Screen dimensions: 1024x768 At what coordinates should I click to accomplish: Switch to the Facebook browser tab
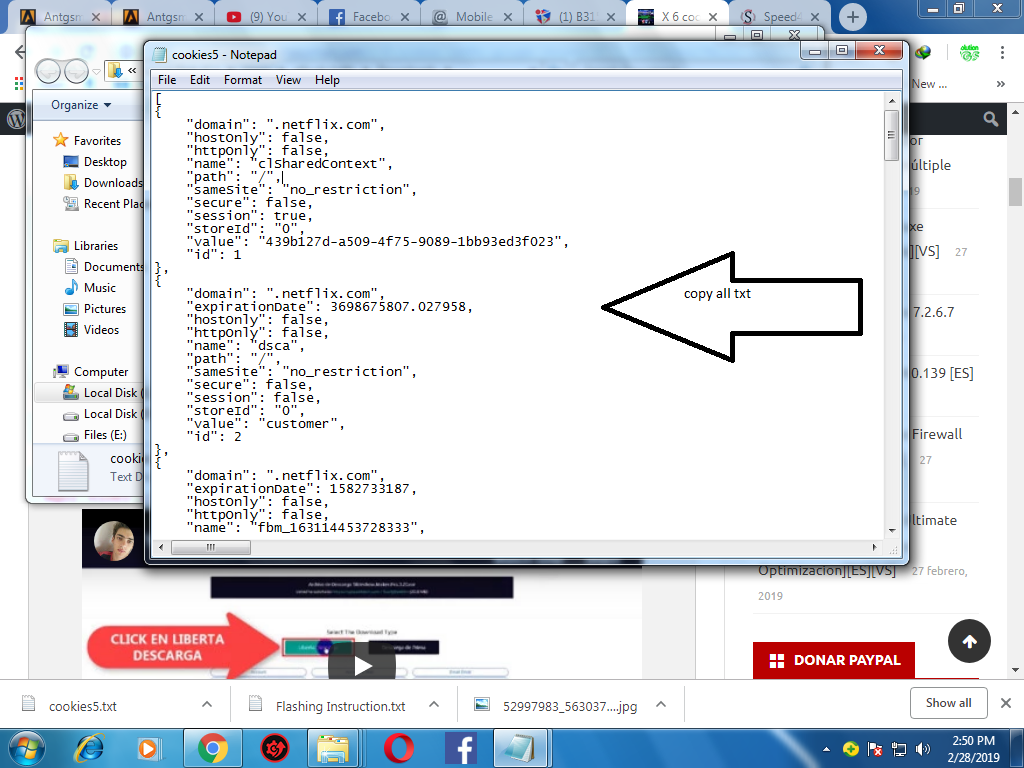(370, 17)
